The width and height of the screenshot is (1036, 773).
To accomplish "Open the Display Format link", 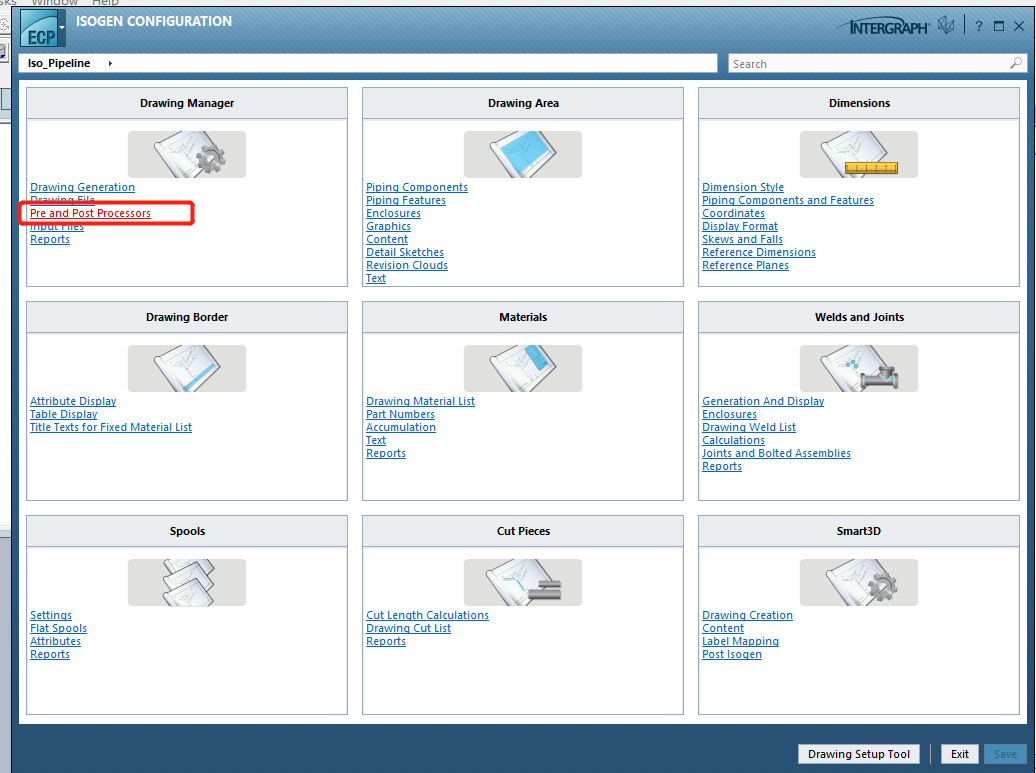I will [x=740, y=226].
